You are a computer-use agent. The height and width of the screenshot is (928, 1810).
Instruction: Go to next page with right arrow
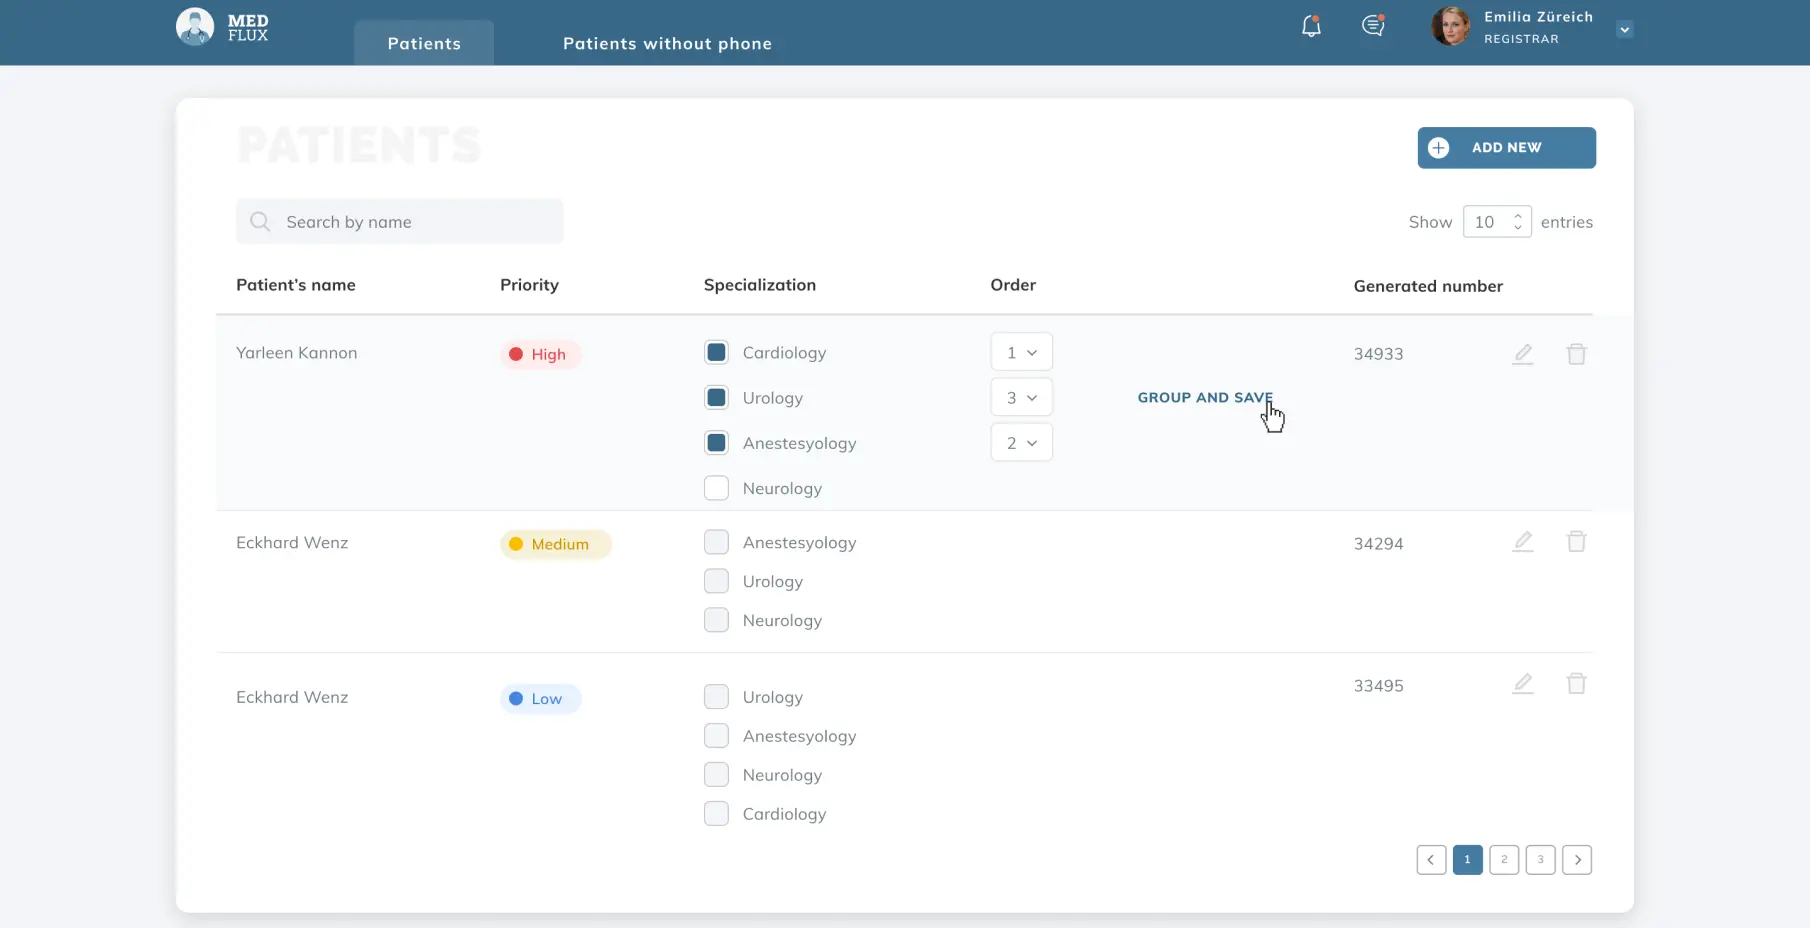coord(1576,860)
